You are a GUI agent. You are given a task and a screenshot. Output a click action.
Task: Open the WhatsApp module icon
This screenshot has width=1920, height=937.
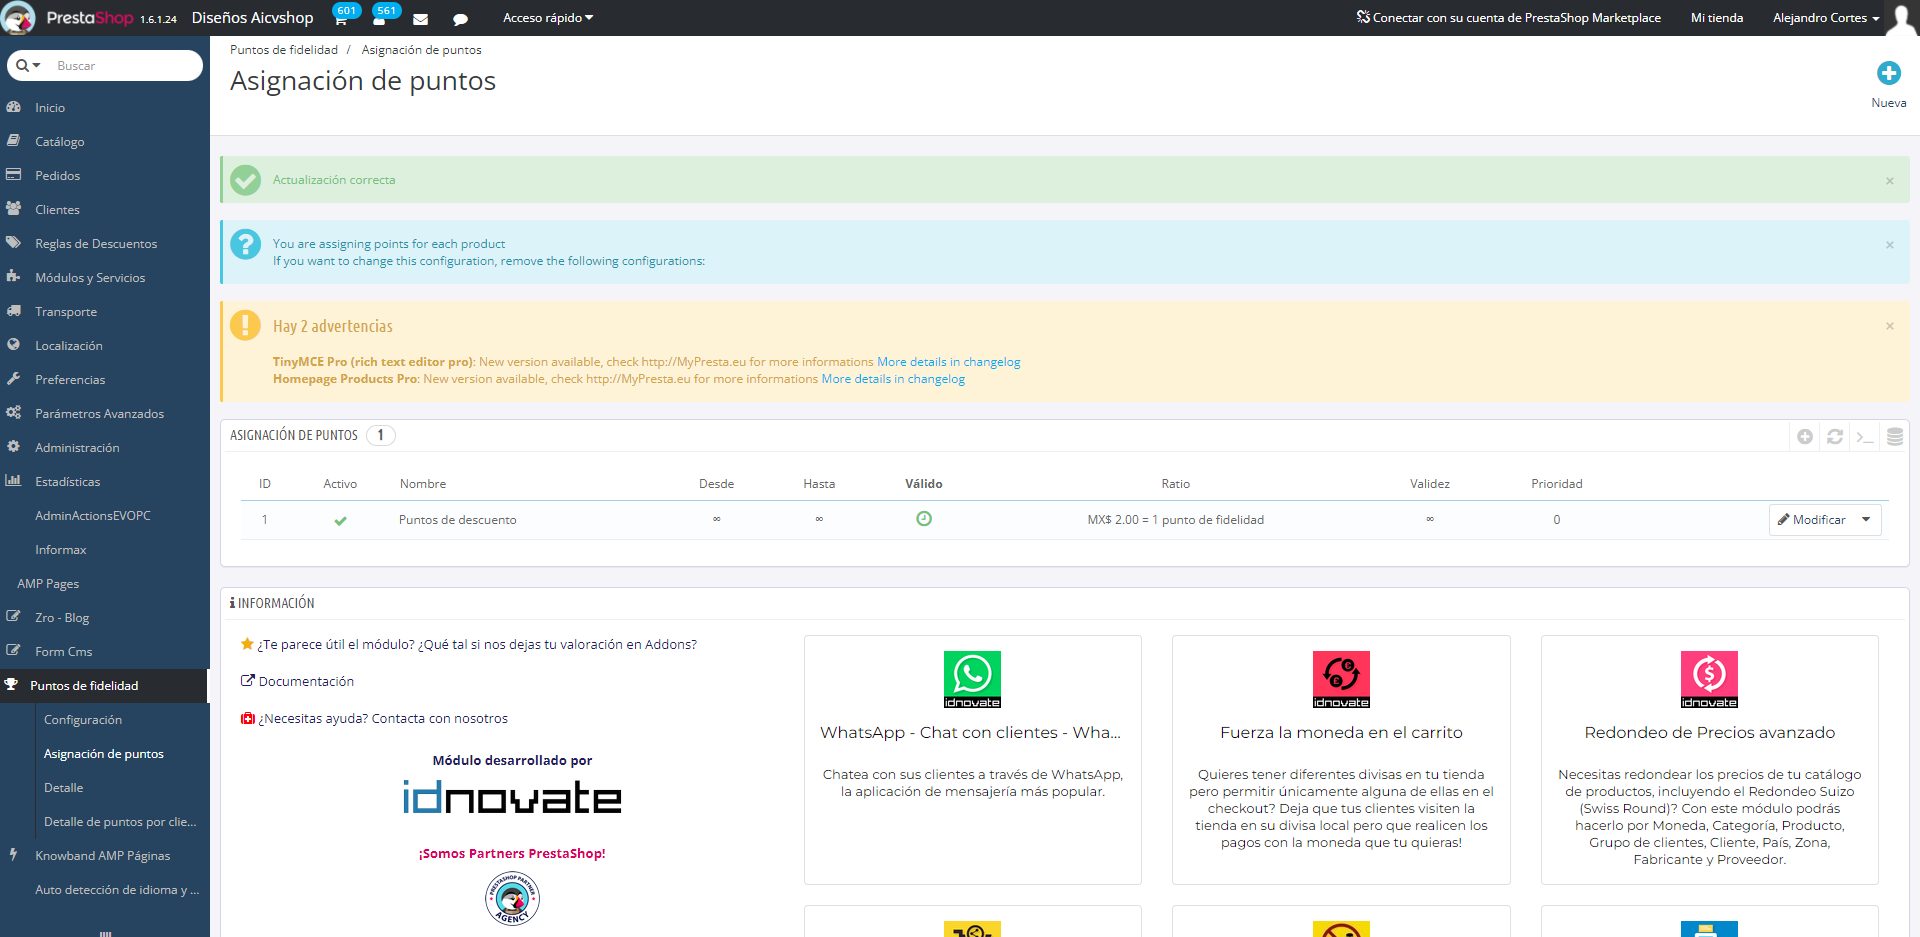click(972, 679)
